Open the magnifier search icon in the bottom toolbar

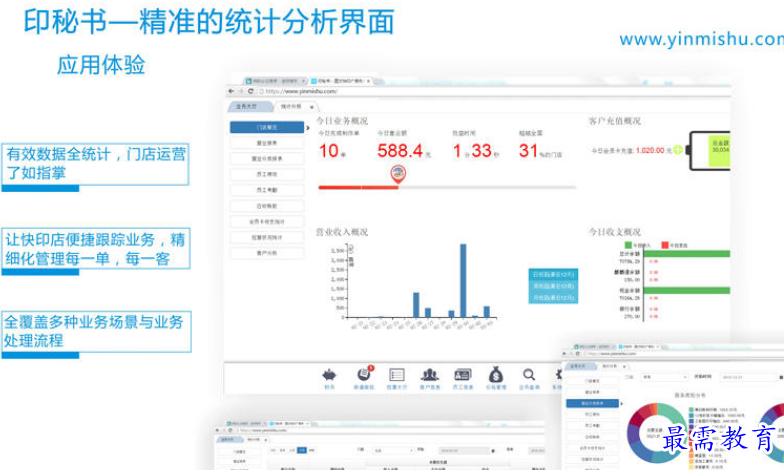click(x=529, y=374)
